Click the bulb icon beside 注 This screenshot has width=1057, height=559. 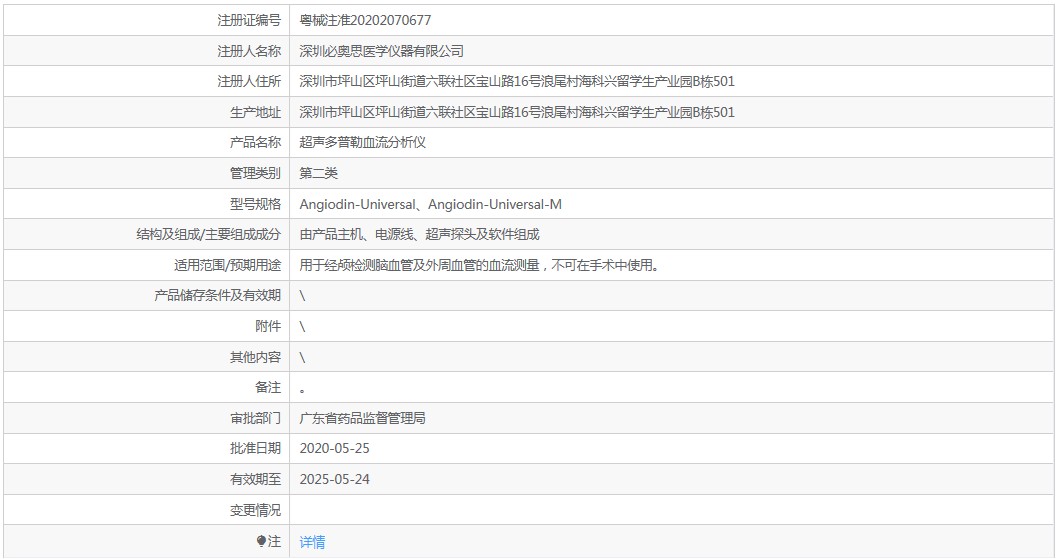(x=261, y=541)
